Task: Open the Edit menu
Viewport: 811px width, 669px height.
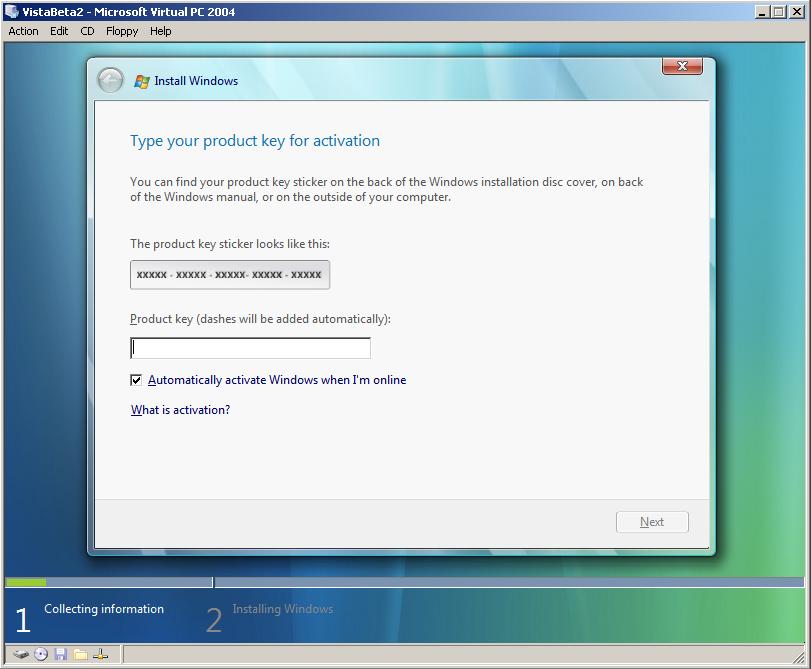Action: point(59,31)
